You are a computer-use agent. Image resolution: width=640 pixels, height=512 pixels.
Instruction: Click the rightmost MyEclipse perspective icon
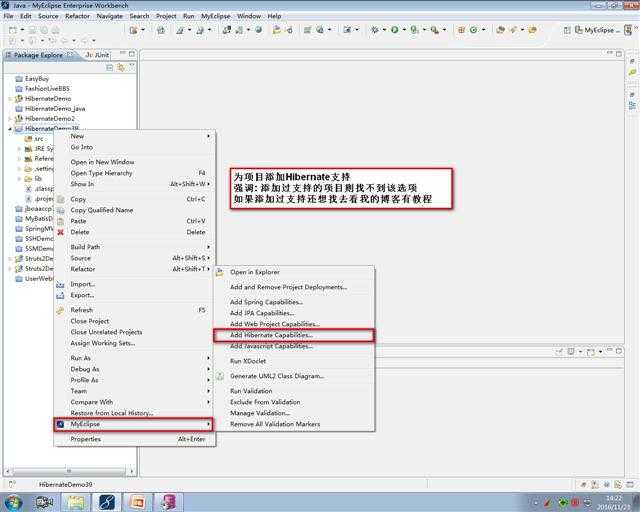[628, 30]
